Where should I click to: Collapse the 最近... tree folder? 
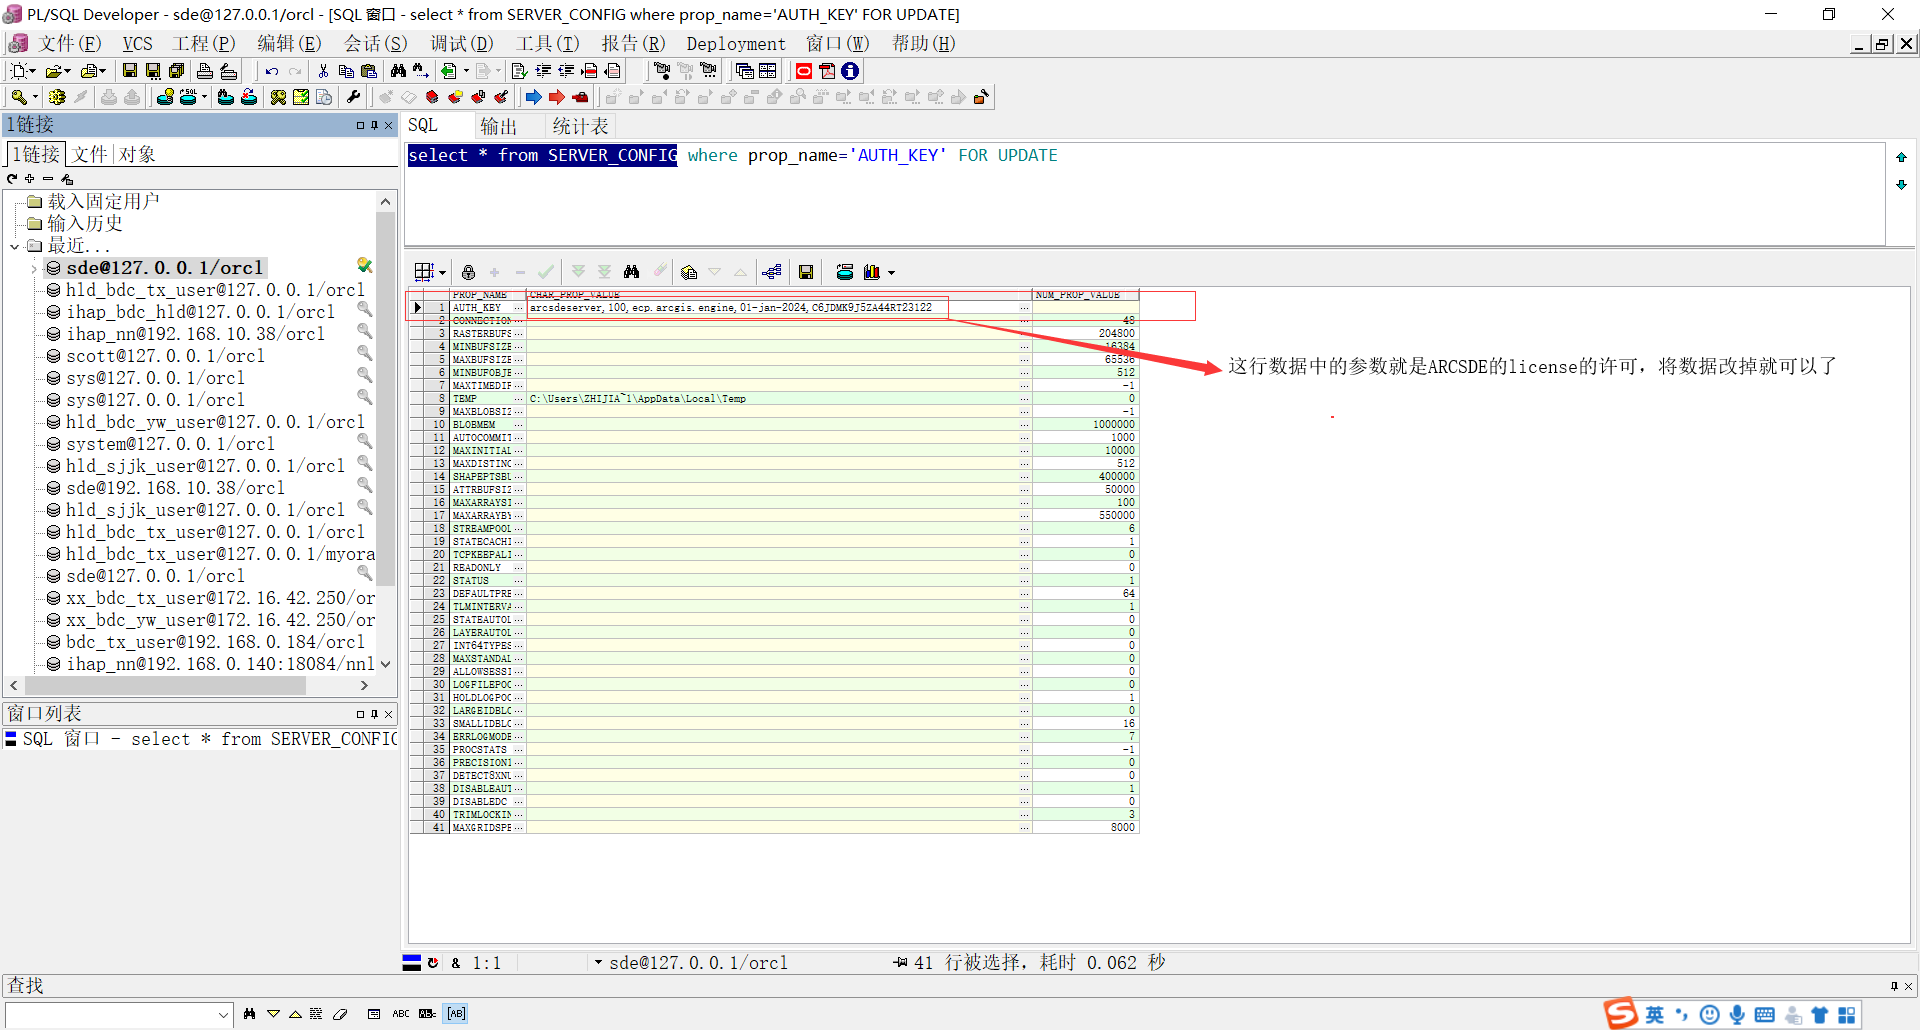pos(14,246)
